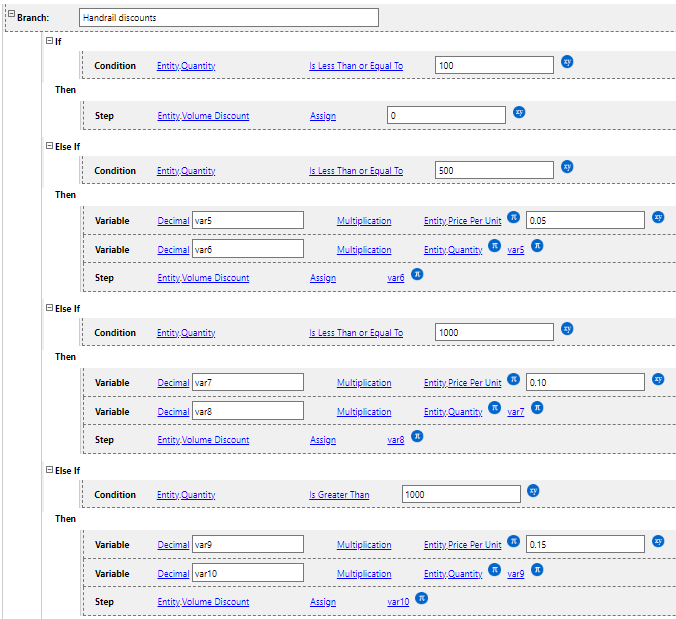Click the Handrail discounts branch name field
The height and width of the screenshot is (619, 676).
(228, 17)
